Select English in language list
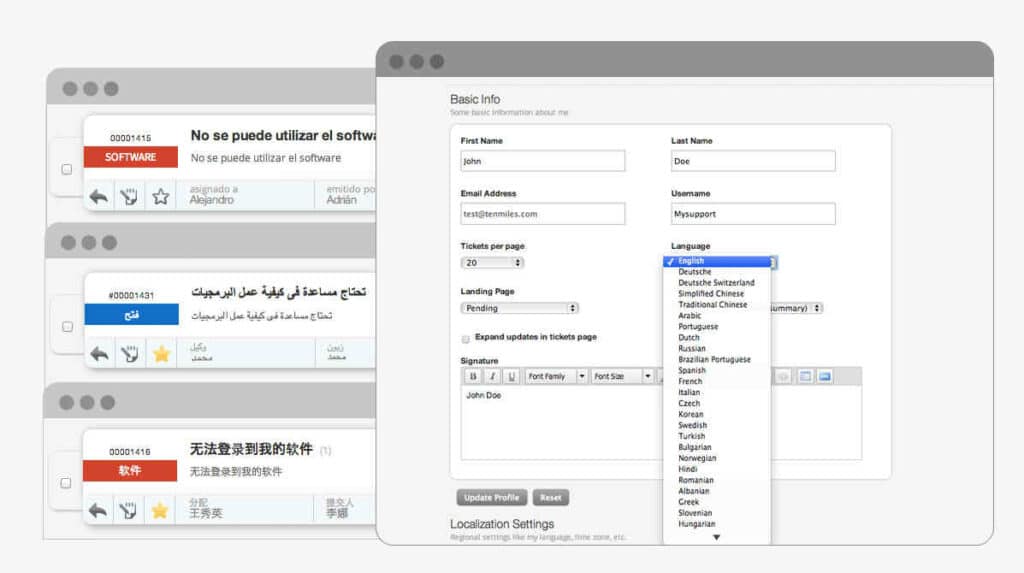Image resolution: width=1024 pixels, height=573 pixels. [x=717, y=261]
